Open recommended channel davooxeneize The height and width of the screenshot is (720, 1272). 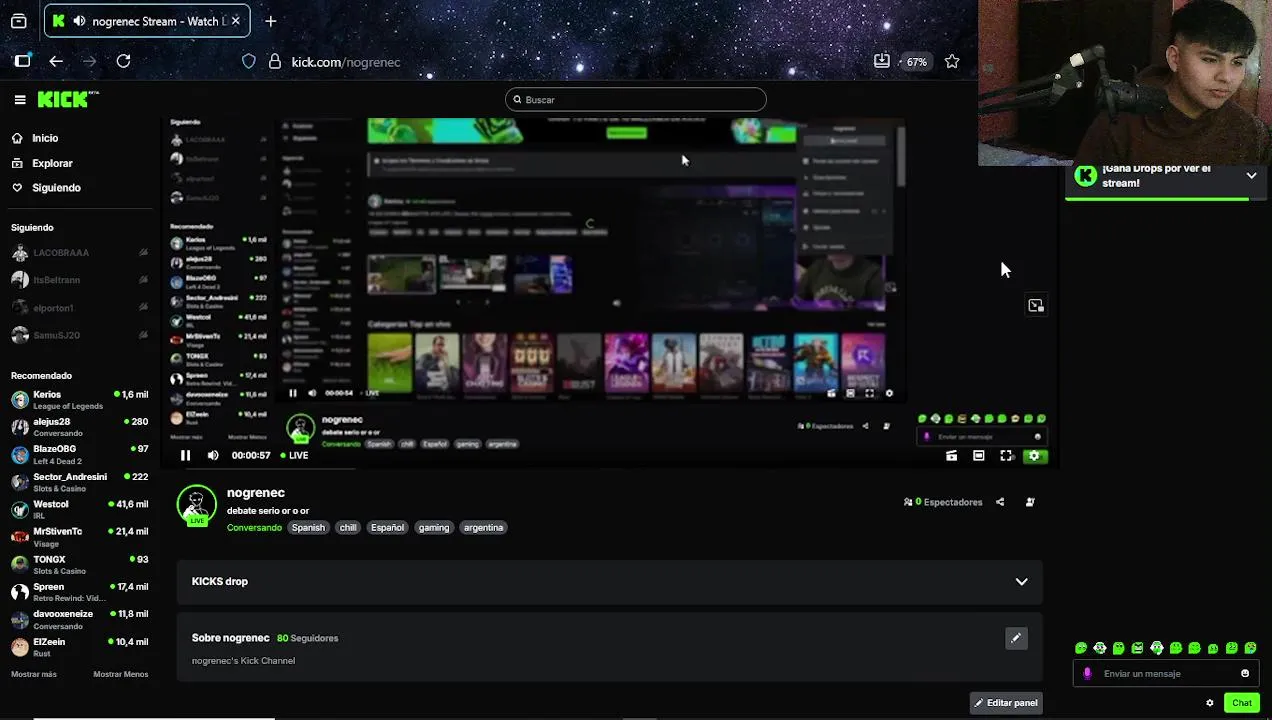click(80, 619)
